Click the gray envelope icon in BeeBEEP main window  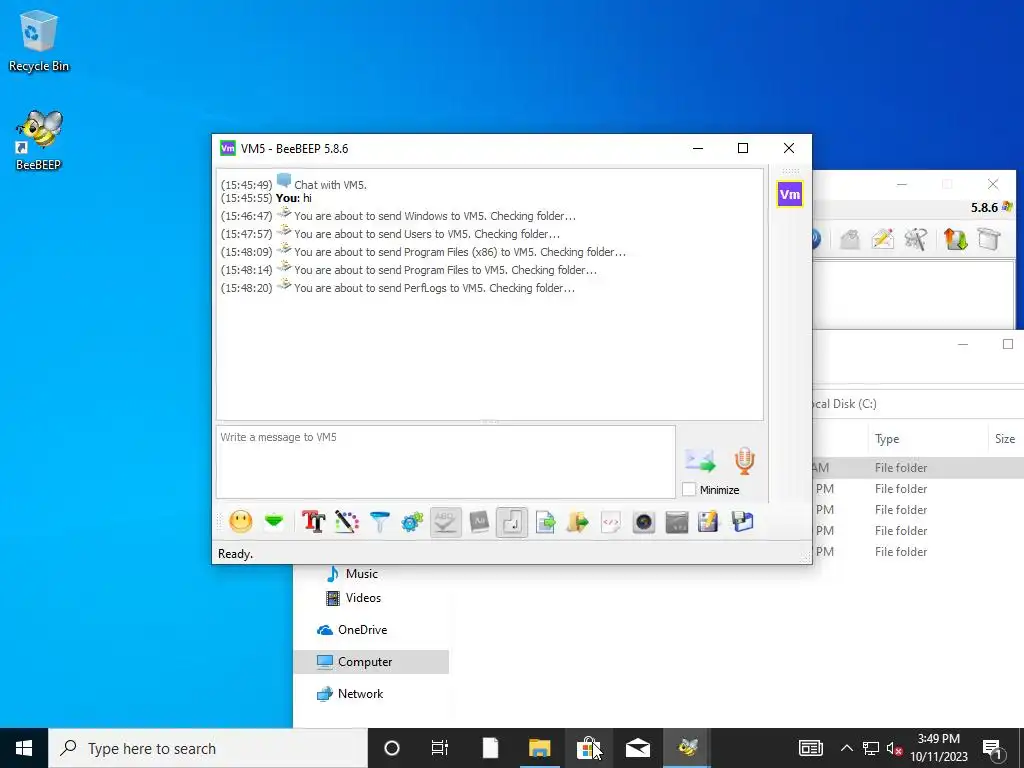(x=850, y=239)
